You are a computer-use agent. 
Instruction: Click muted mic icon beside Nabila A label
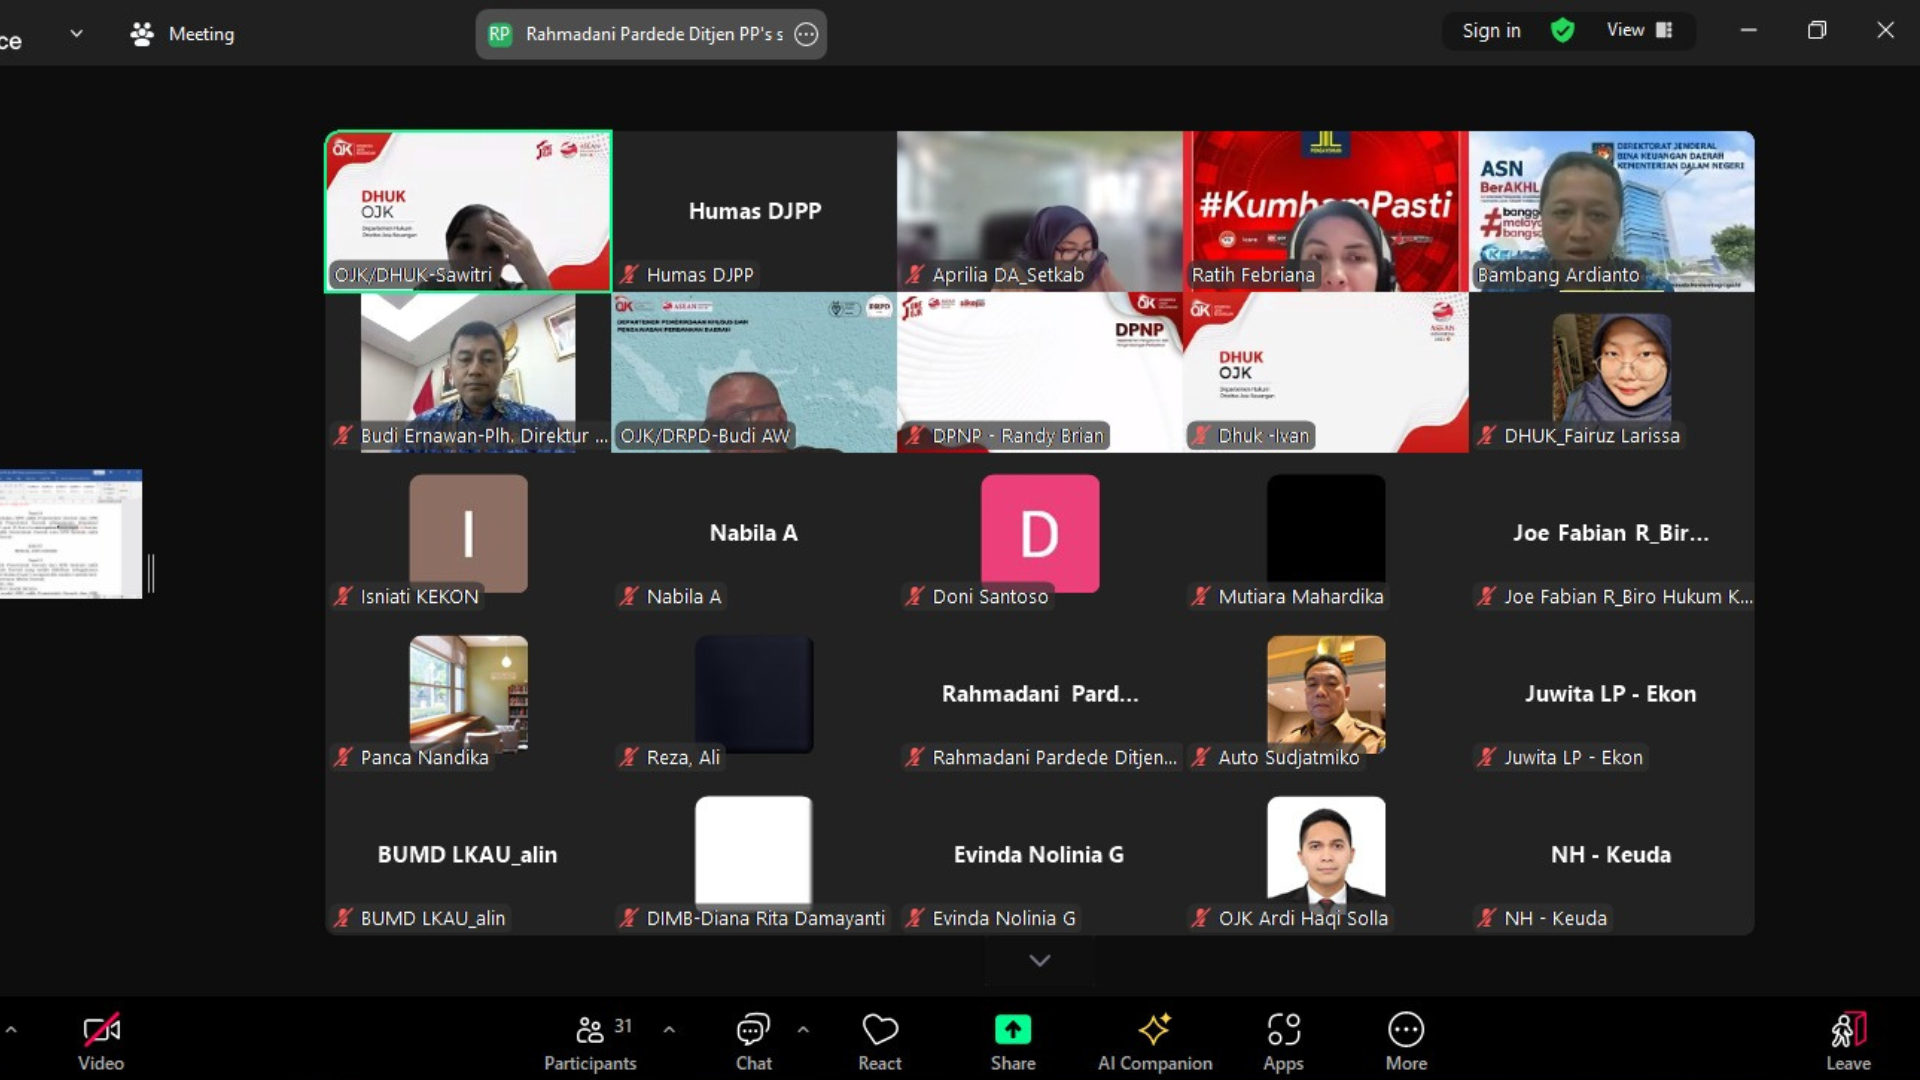click(629, 596)
